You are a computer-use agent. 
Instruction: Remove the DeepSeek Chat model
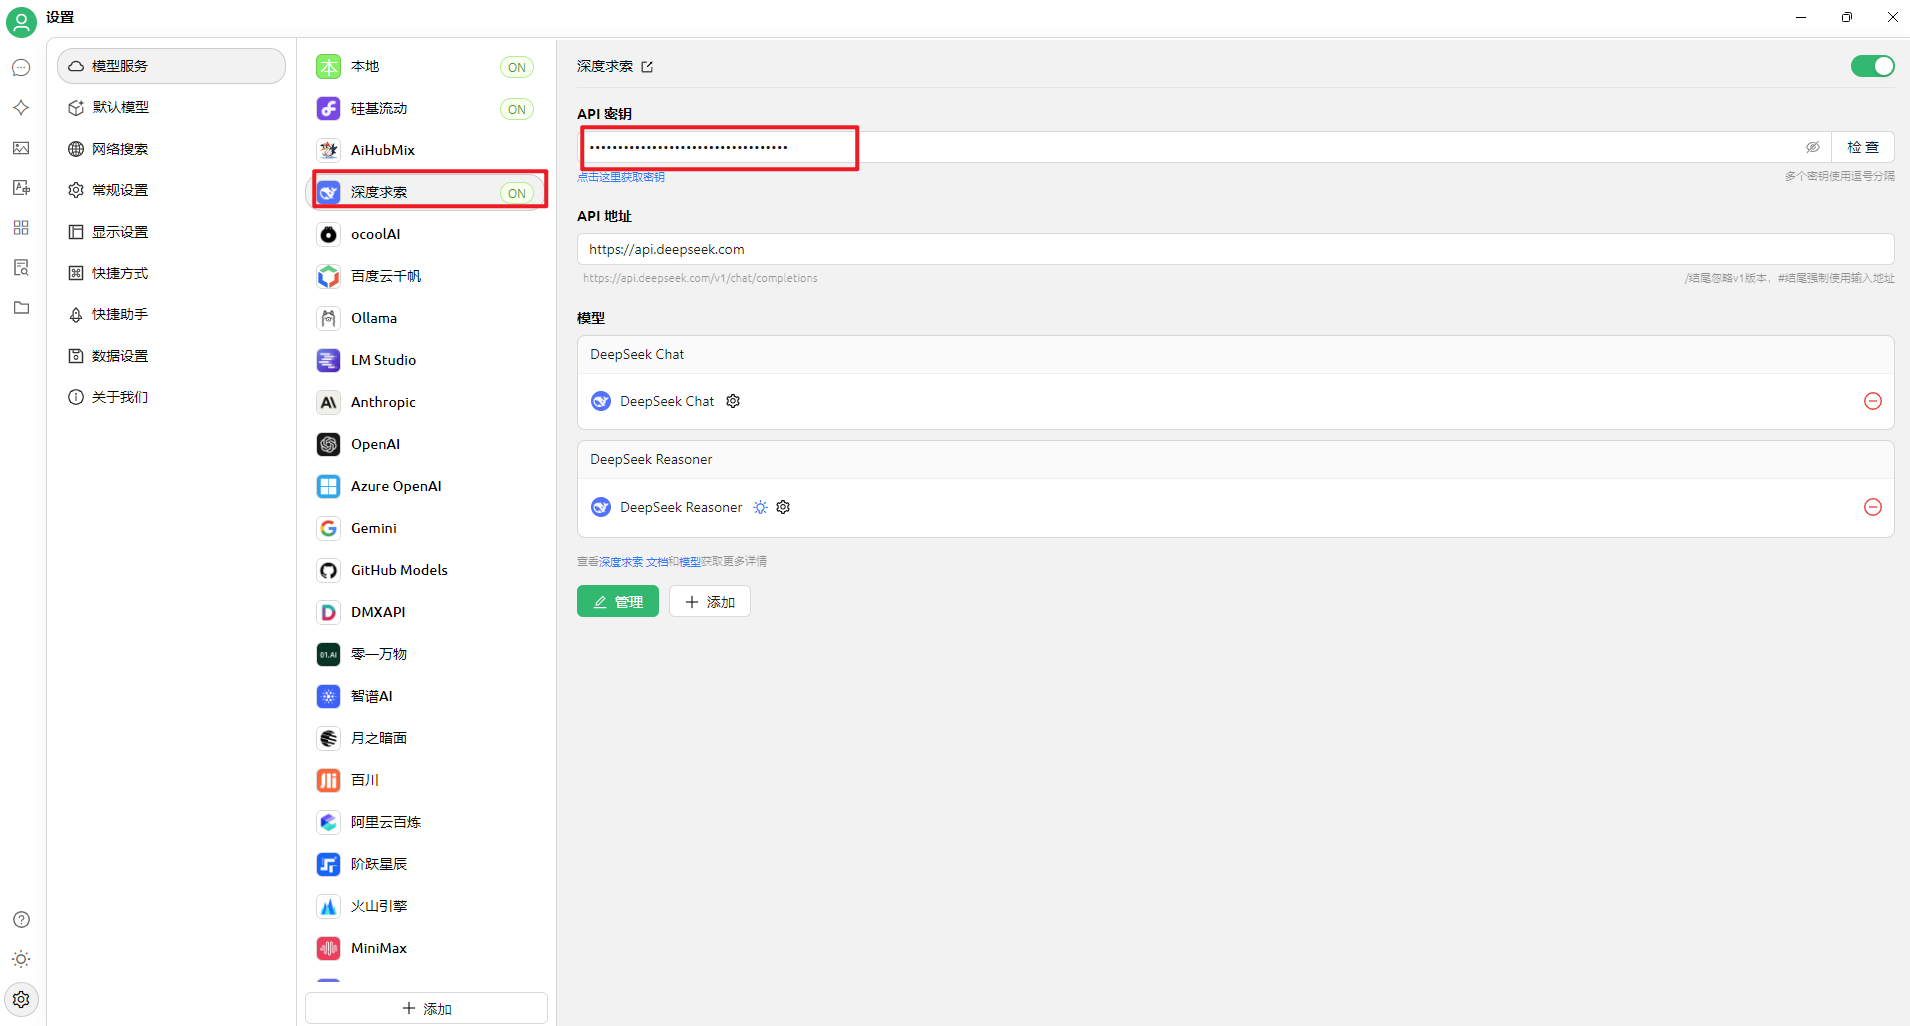pos(1873,401)
